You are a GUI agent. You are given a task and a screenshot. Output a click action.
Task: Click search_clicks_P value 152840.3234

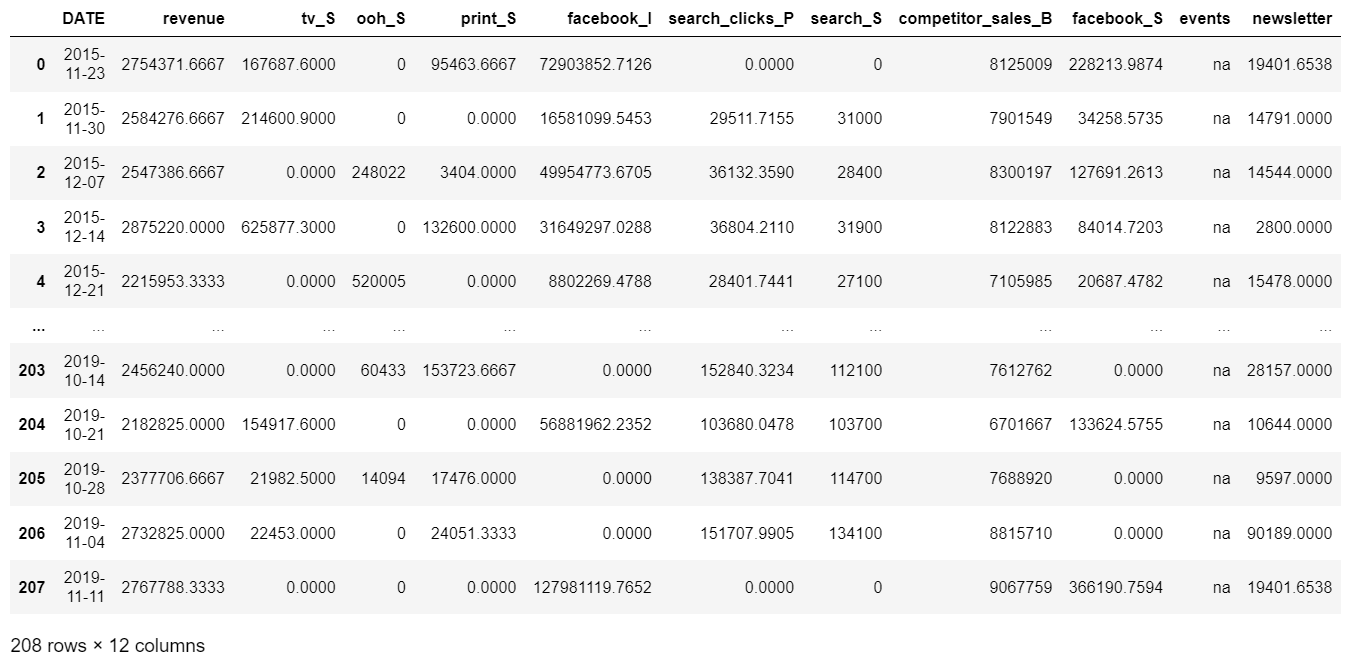748,370
